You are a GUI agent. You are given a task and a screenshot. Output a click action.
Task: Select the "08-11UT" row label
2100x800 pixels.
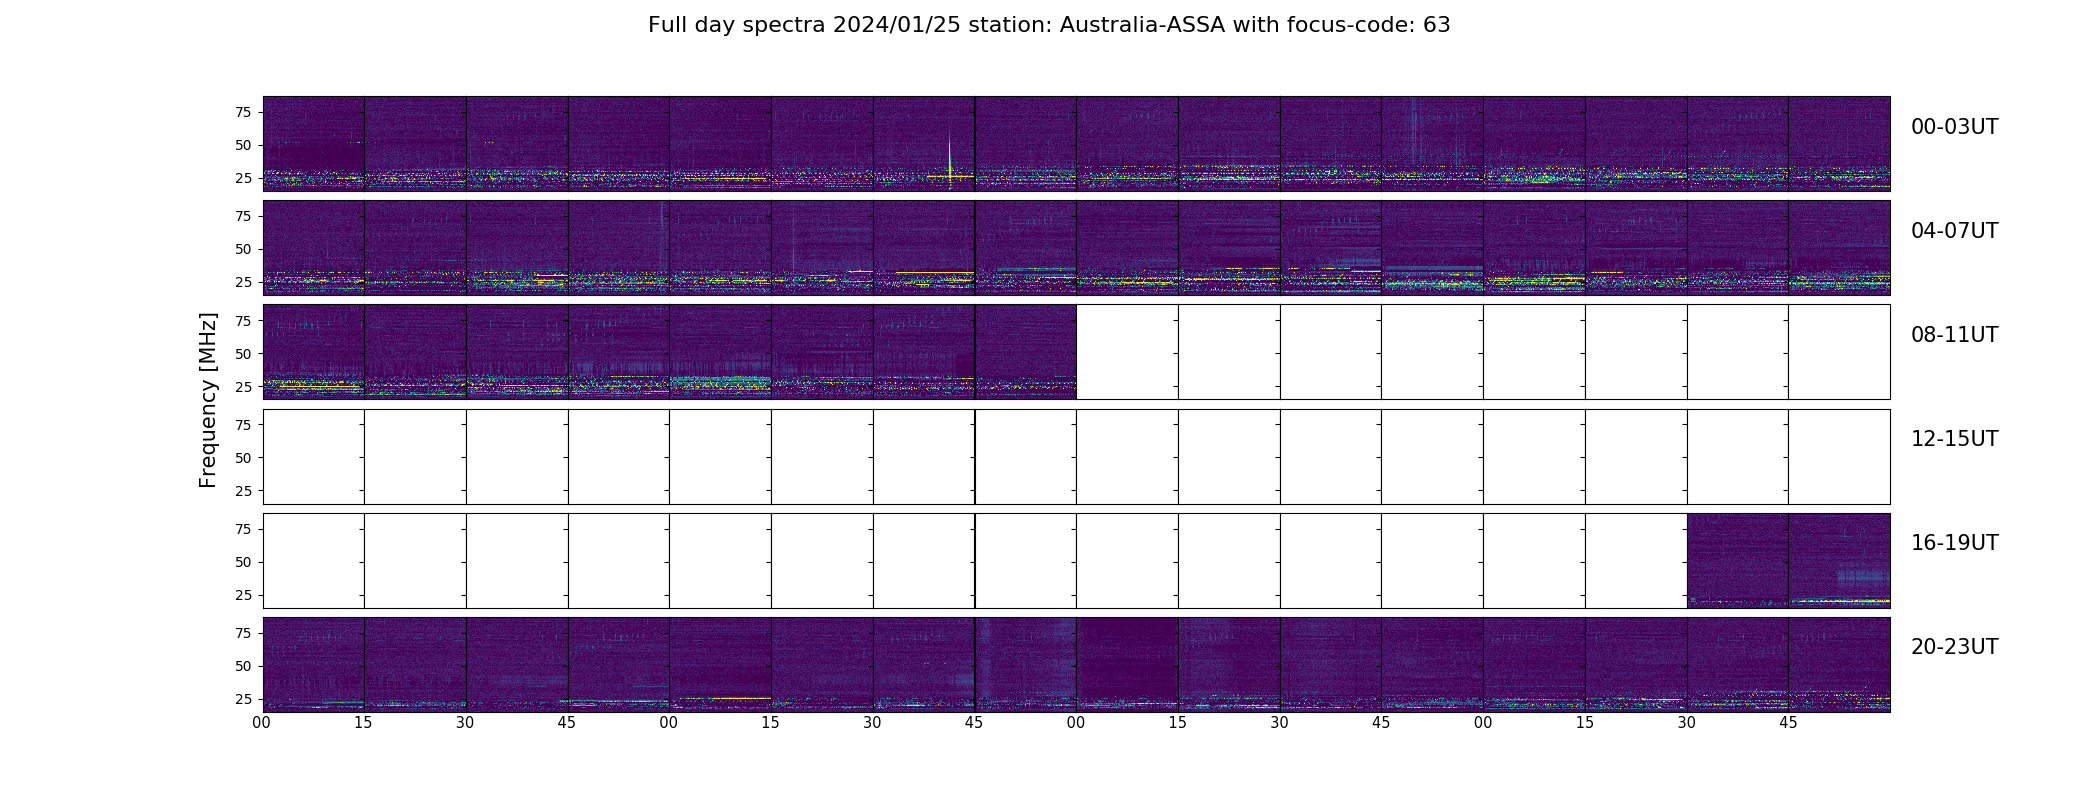point(1954,335)
